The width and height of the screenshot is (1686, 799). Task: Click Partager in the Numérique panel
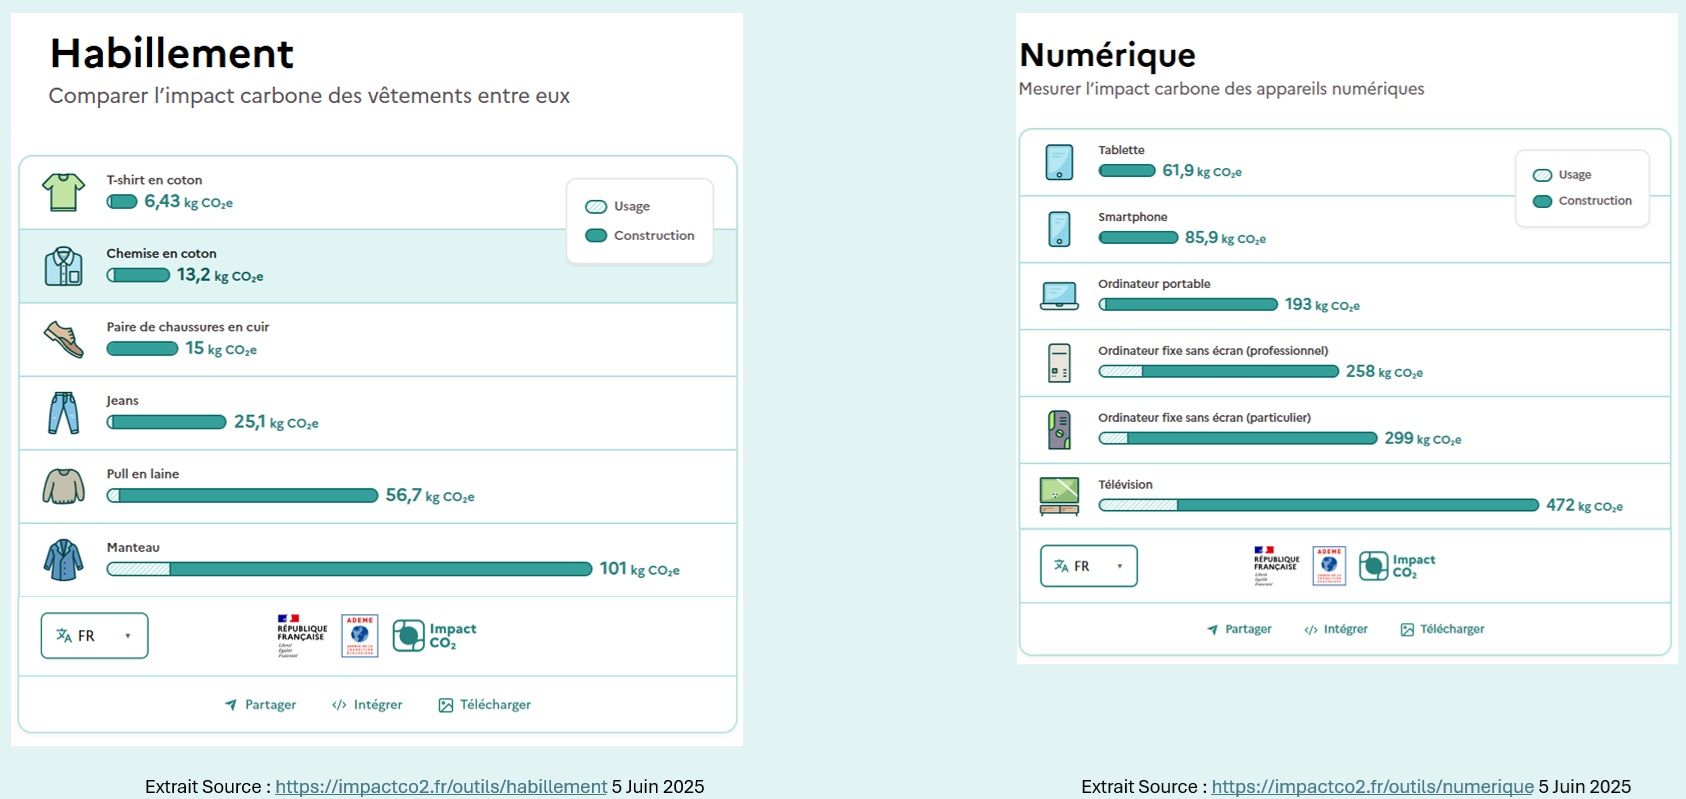pos(1239,629)
